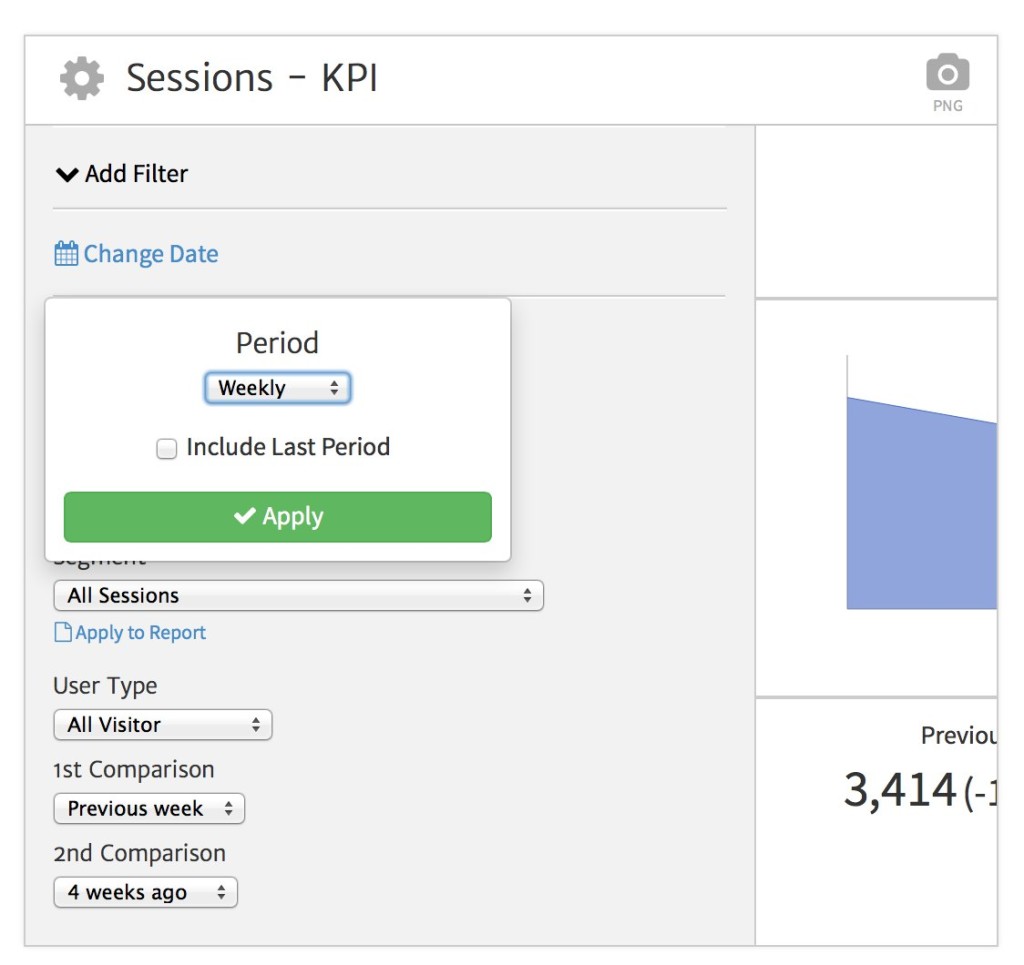This screenshot has height=965, width=1024.
Task: Click the document icon beside Apply to Report
Action: point(63,633)
